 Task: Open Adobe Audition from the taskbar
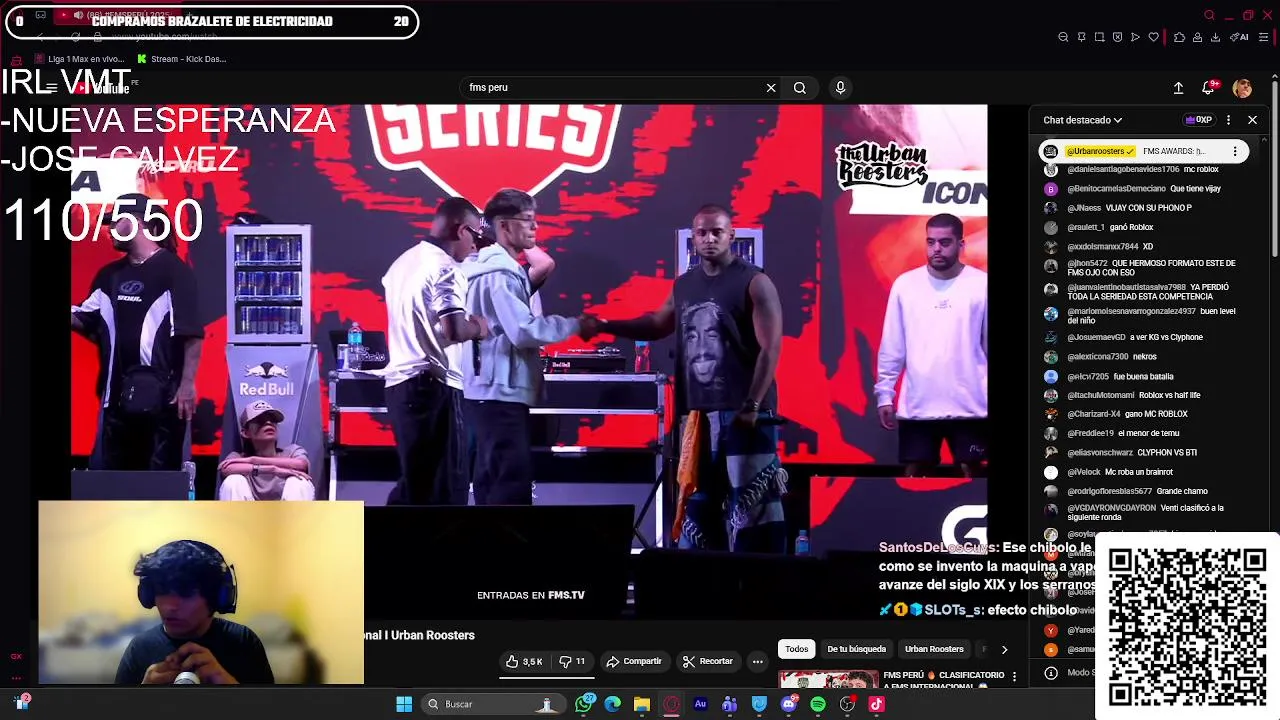(x=700, y=704)
